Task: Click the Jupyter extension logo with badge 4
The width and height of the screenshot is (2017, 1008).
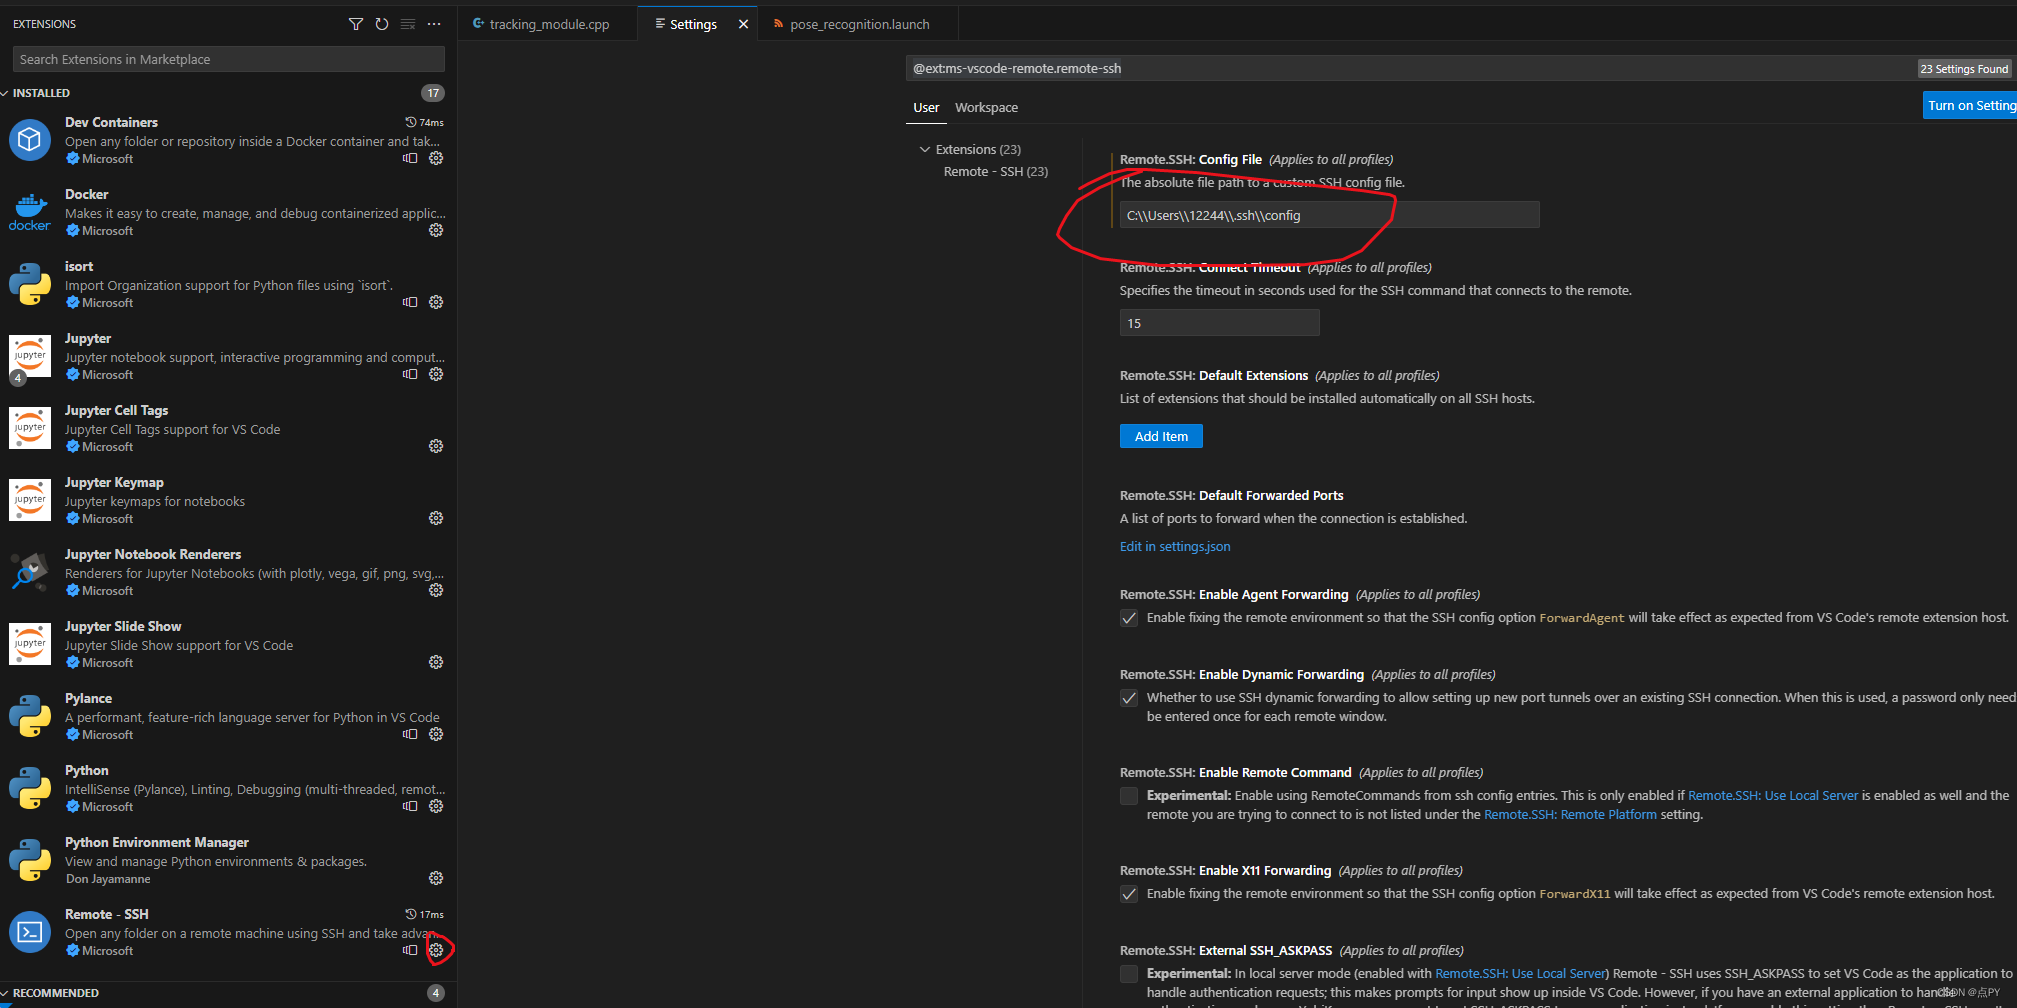Action: tap(29, 359)
